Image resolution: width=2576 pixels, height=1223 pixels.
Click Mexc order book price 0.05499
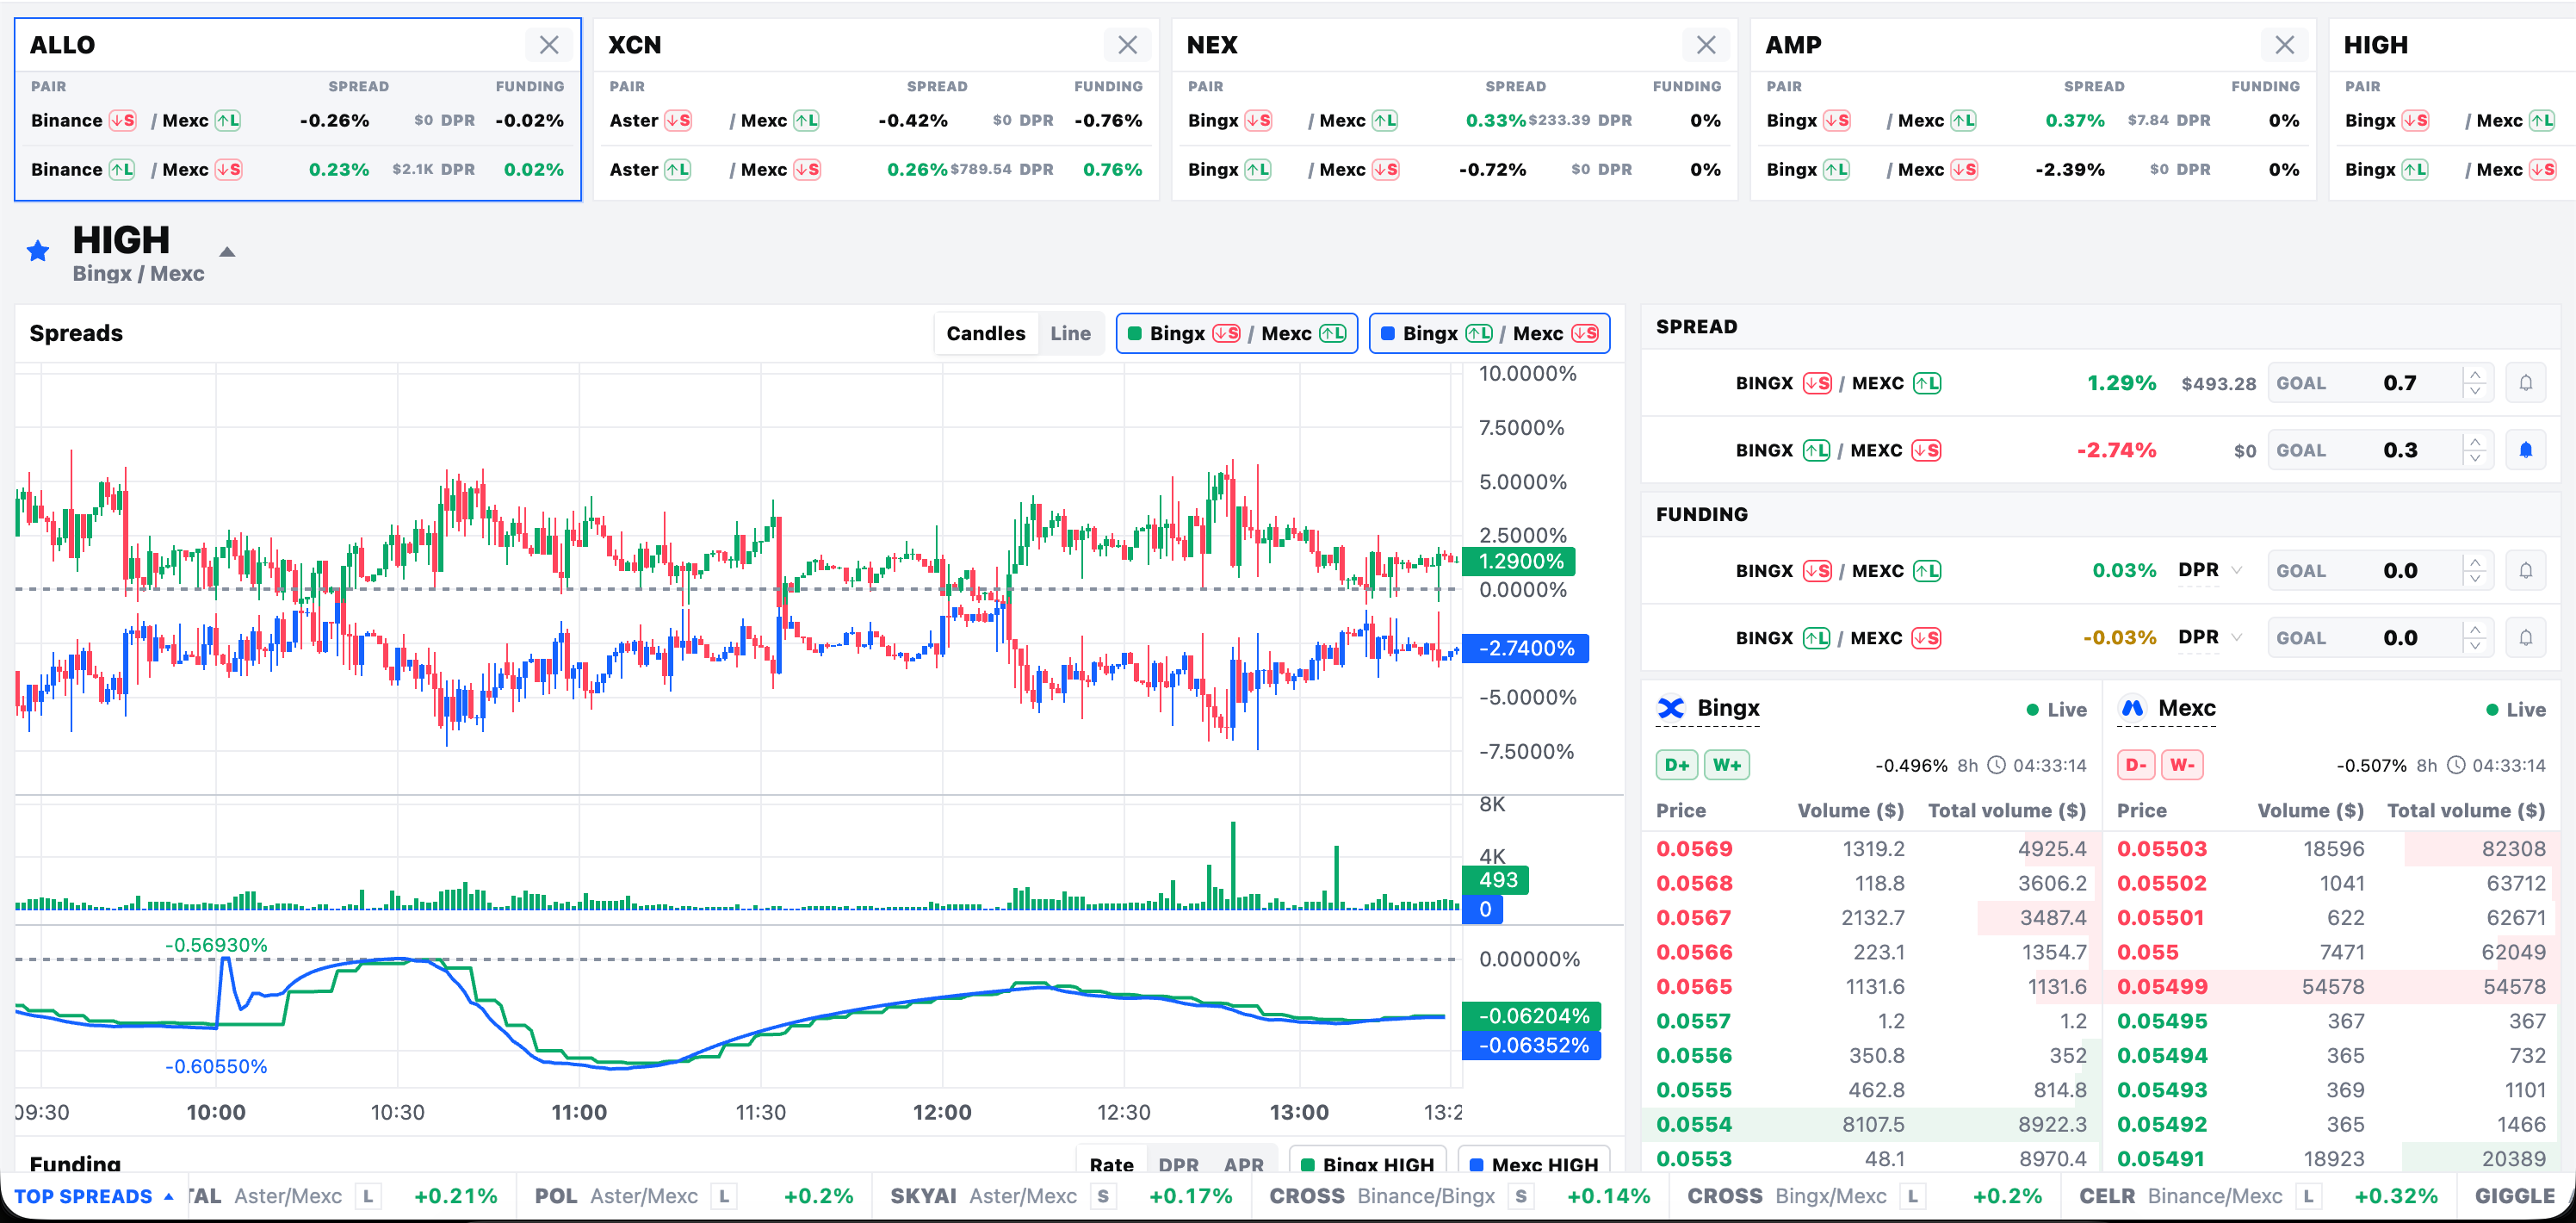click(x=2162, y=987)
